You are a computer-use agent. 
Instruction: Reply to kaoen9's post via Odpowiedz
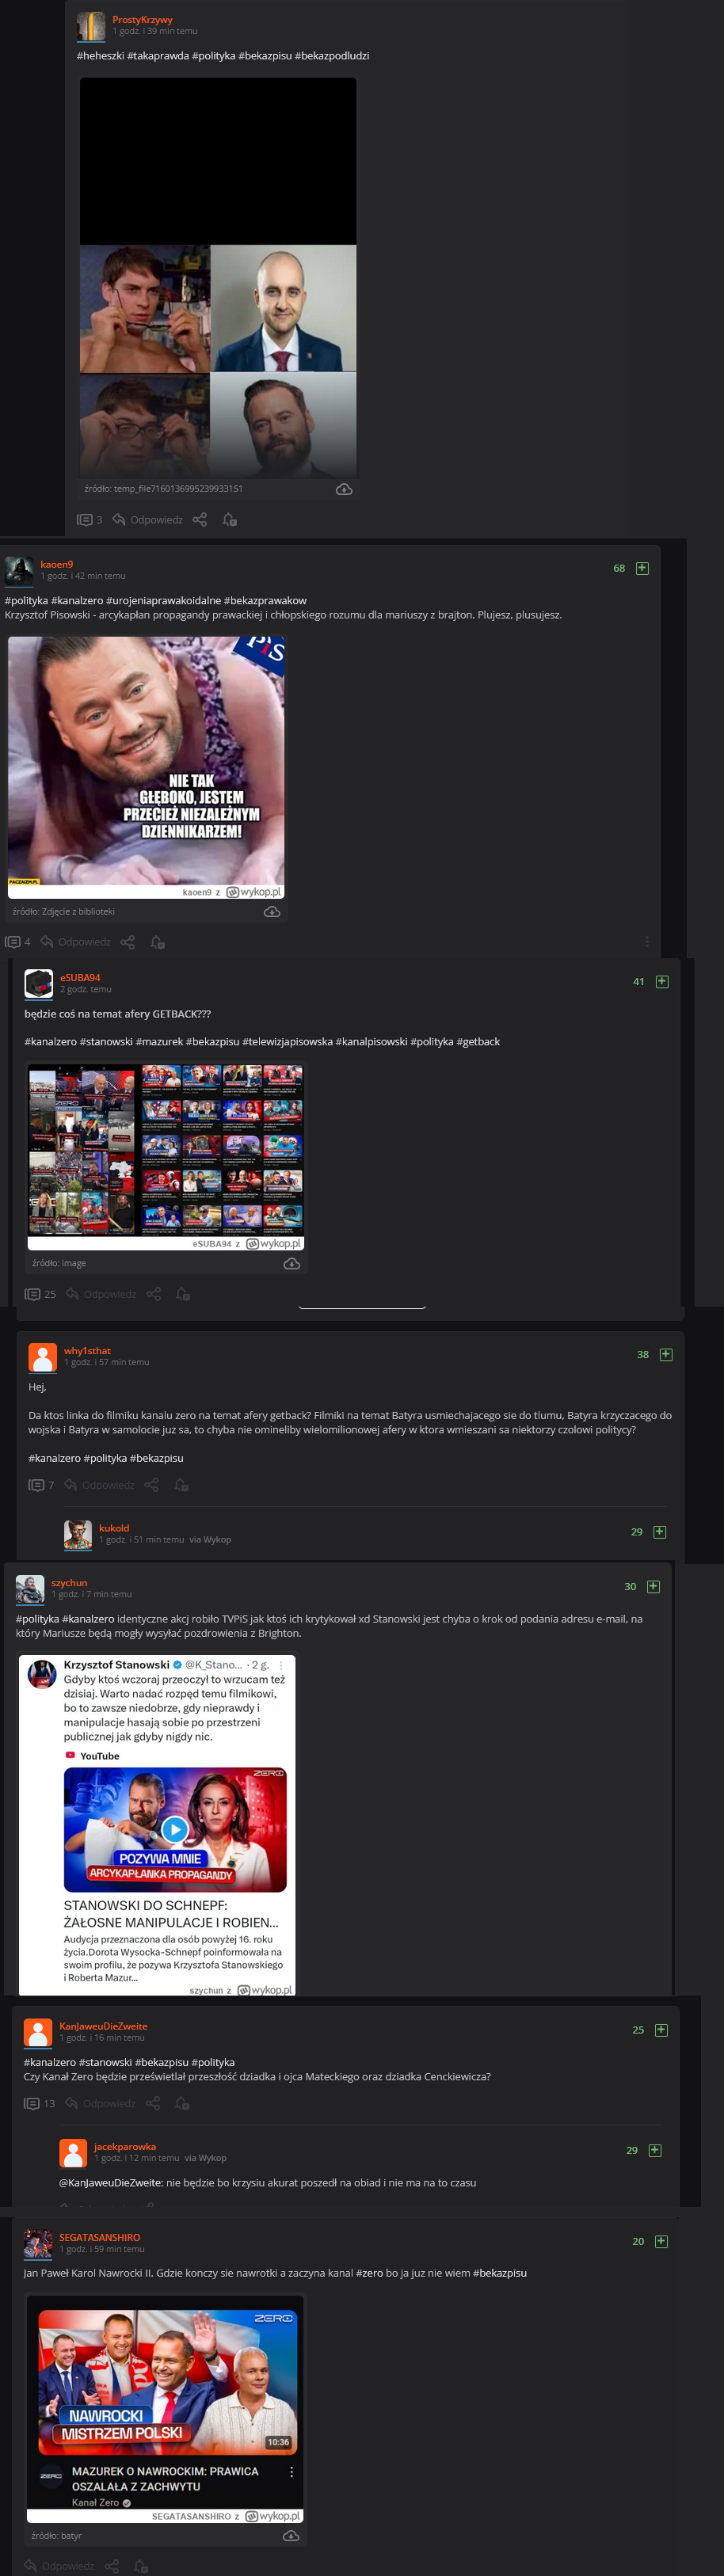(x=76, y=942)
